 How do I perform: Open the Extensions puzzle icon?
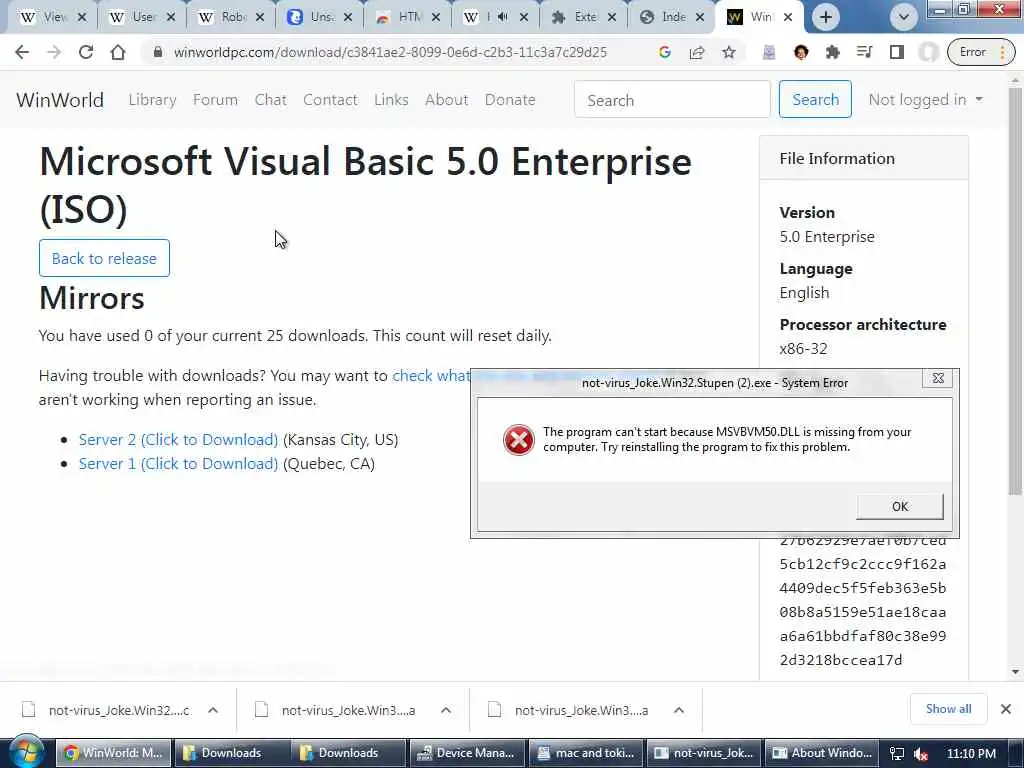[x=833, y=52]
